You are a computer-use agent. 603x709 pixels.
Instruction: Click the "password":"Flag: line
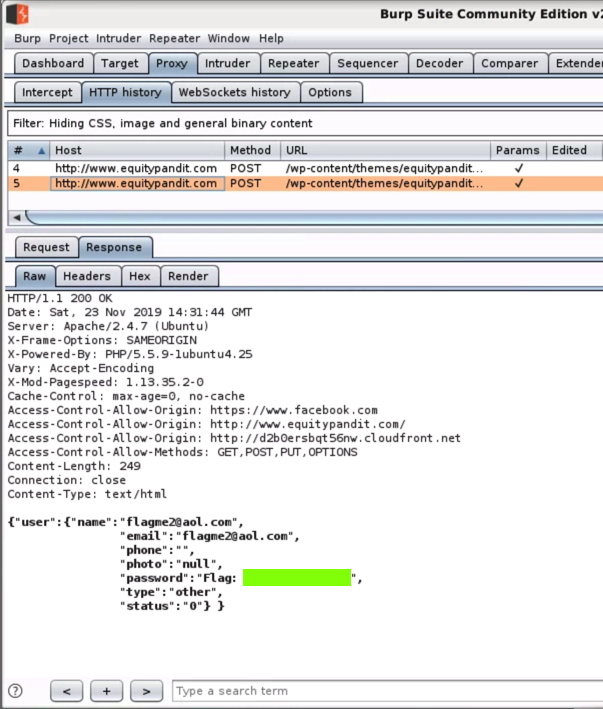pyautogui.click(x=240, y=578)
